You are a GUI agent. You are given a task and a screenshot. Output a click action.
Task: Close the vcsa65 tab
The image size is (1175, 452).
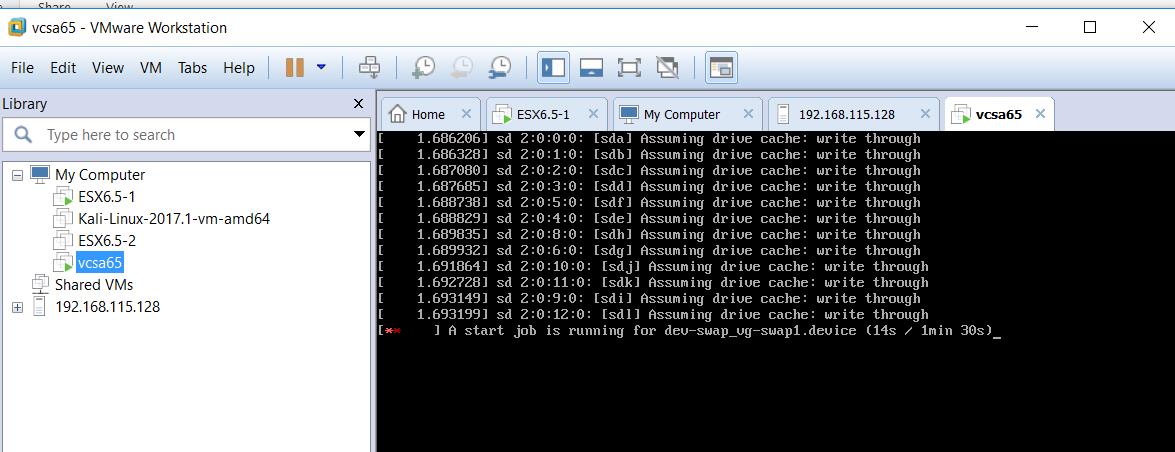click(1039, 114)
